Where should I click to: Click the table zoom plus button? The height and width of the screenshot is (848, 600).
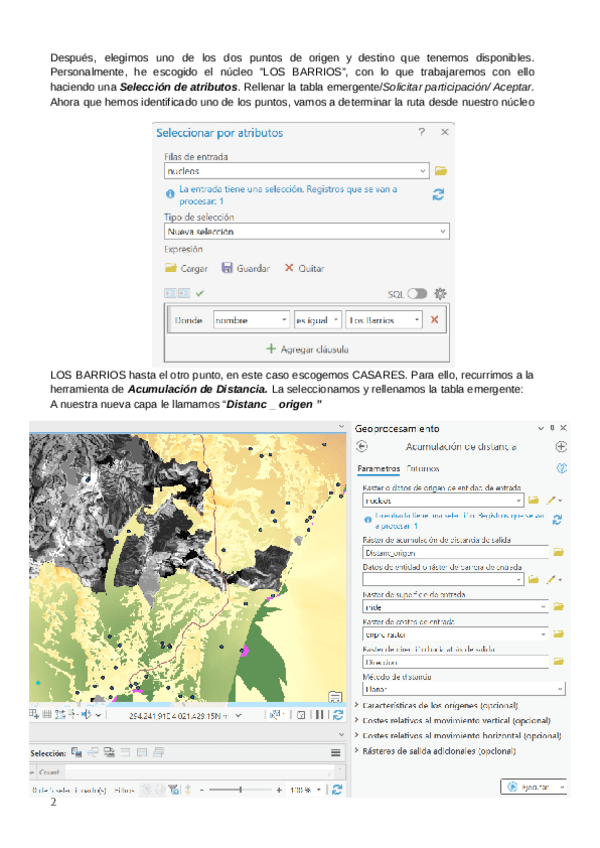279,790
